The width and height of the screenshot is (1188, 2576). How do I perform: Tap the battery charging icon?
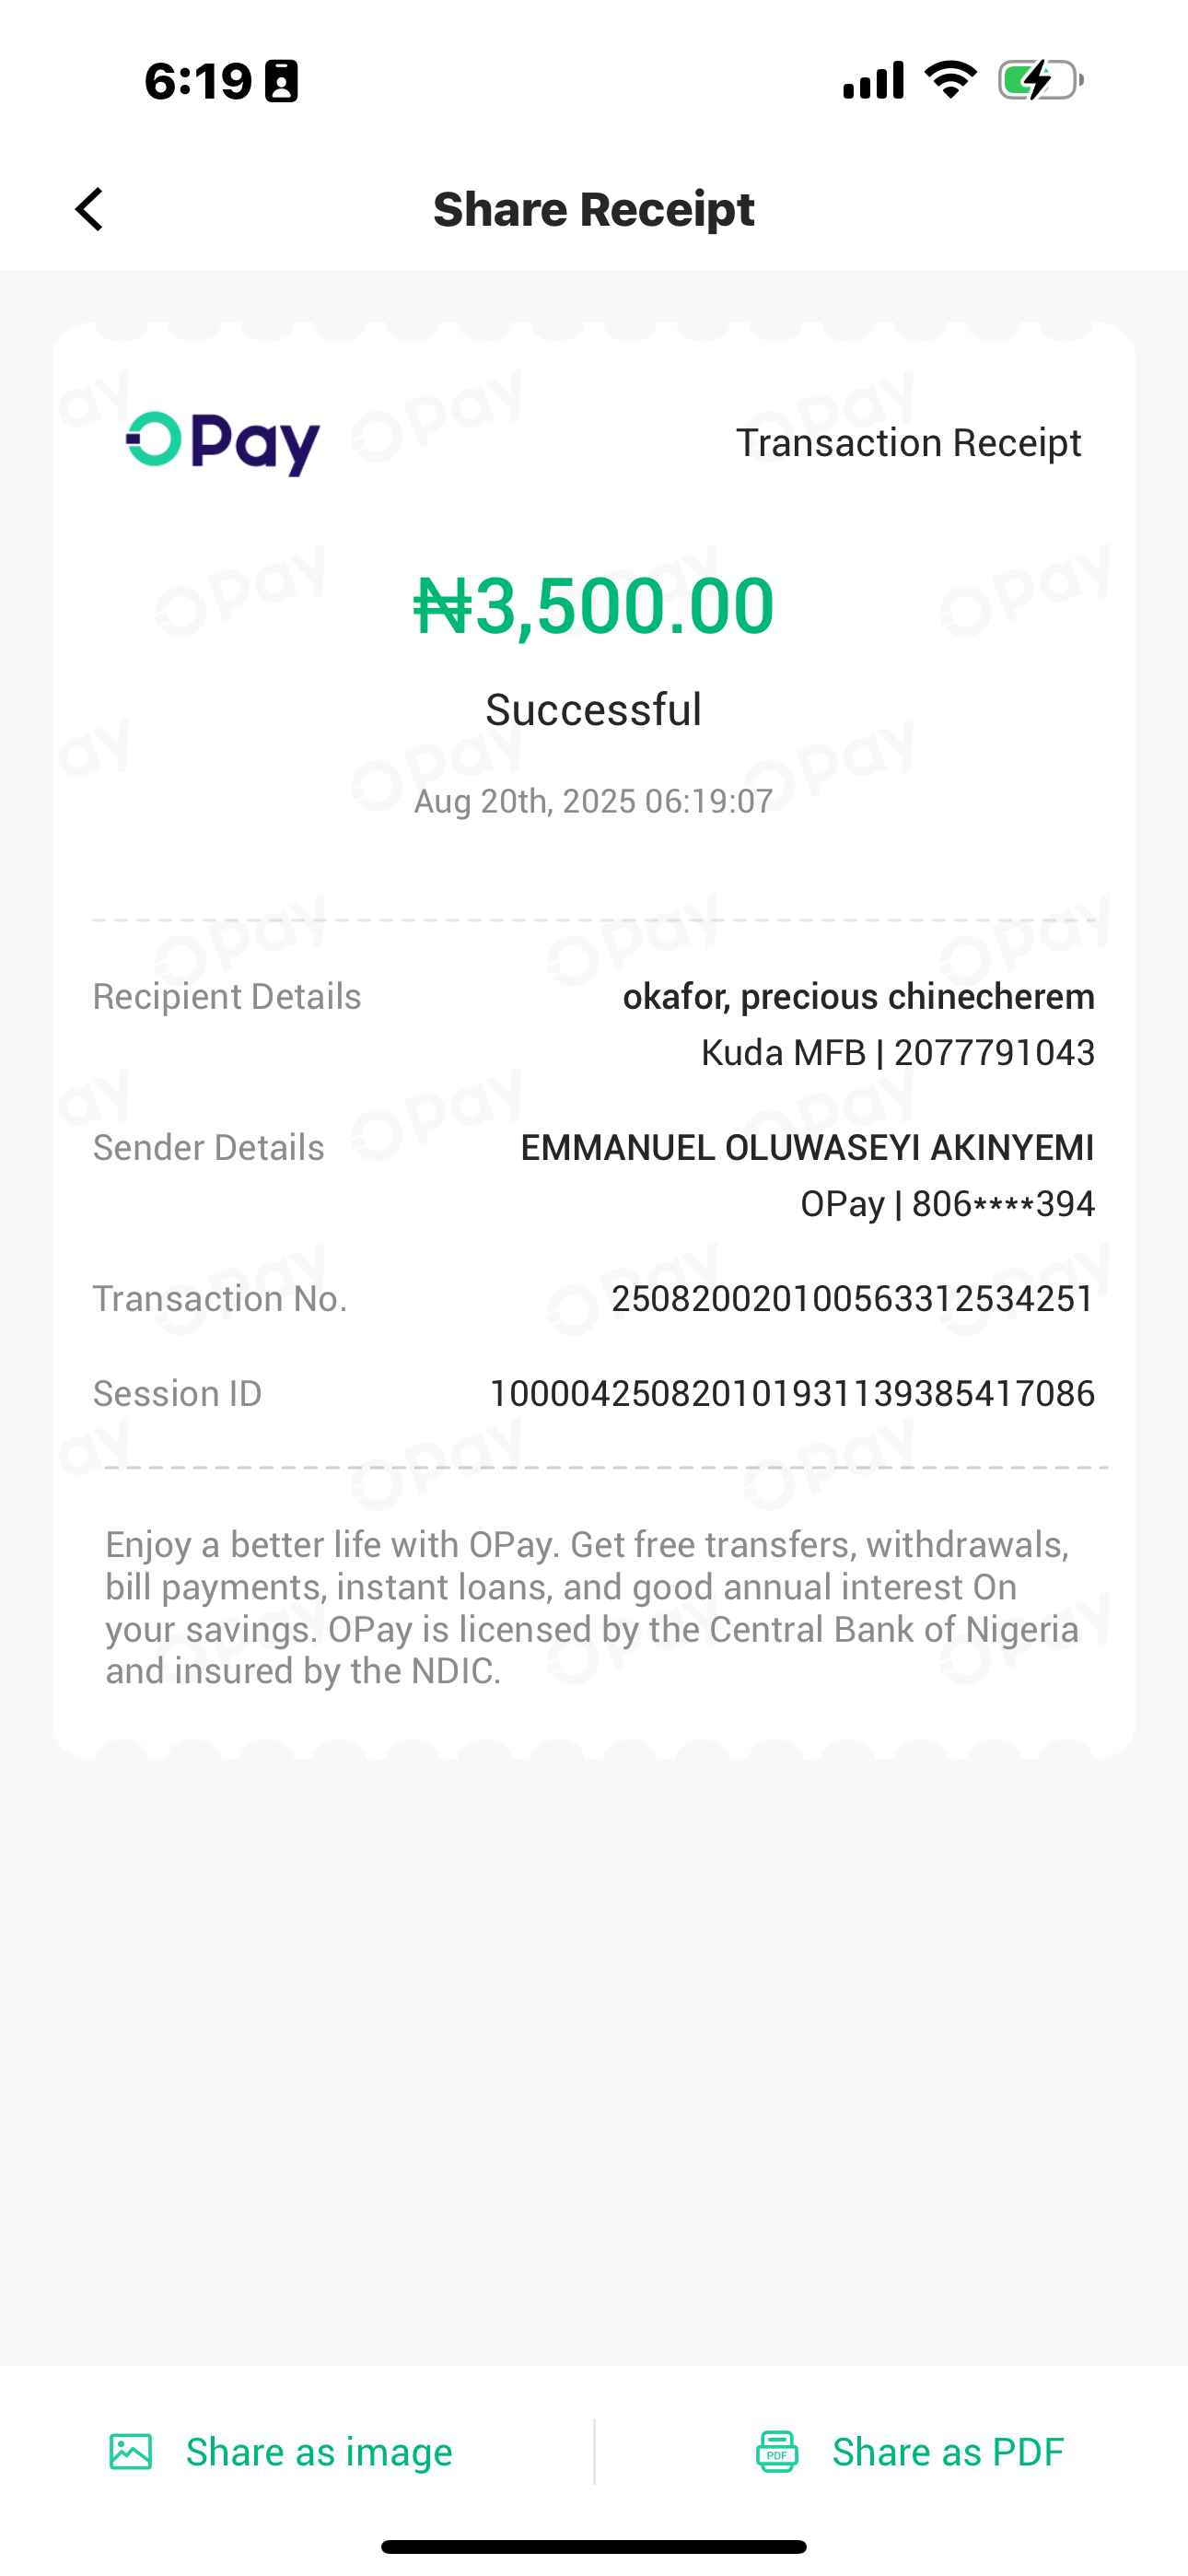pos(1040,80)
